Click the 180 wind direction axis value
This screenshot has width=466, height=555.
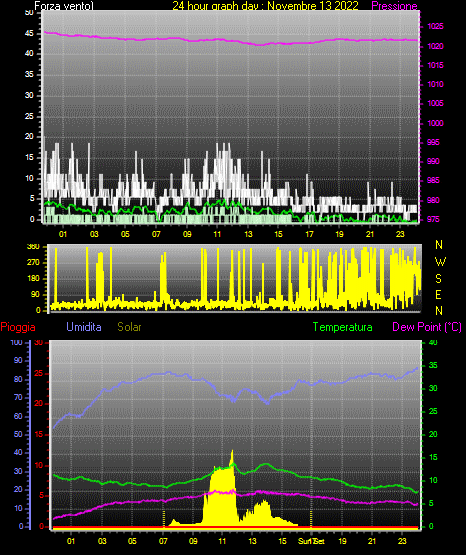pyautogui.click(x=33, y=279)
